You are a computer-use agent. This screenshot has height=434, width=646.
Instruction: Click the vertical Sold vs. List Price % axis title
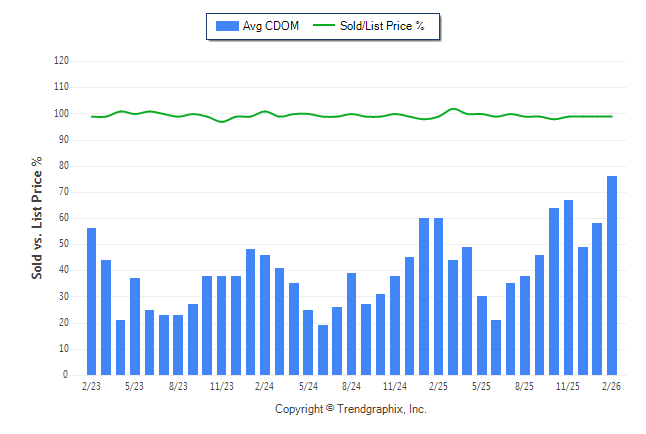coord(37,217)
